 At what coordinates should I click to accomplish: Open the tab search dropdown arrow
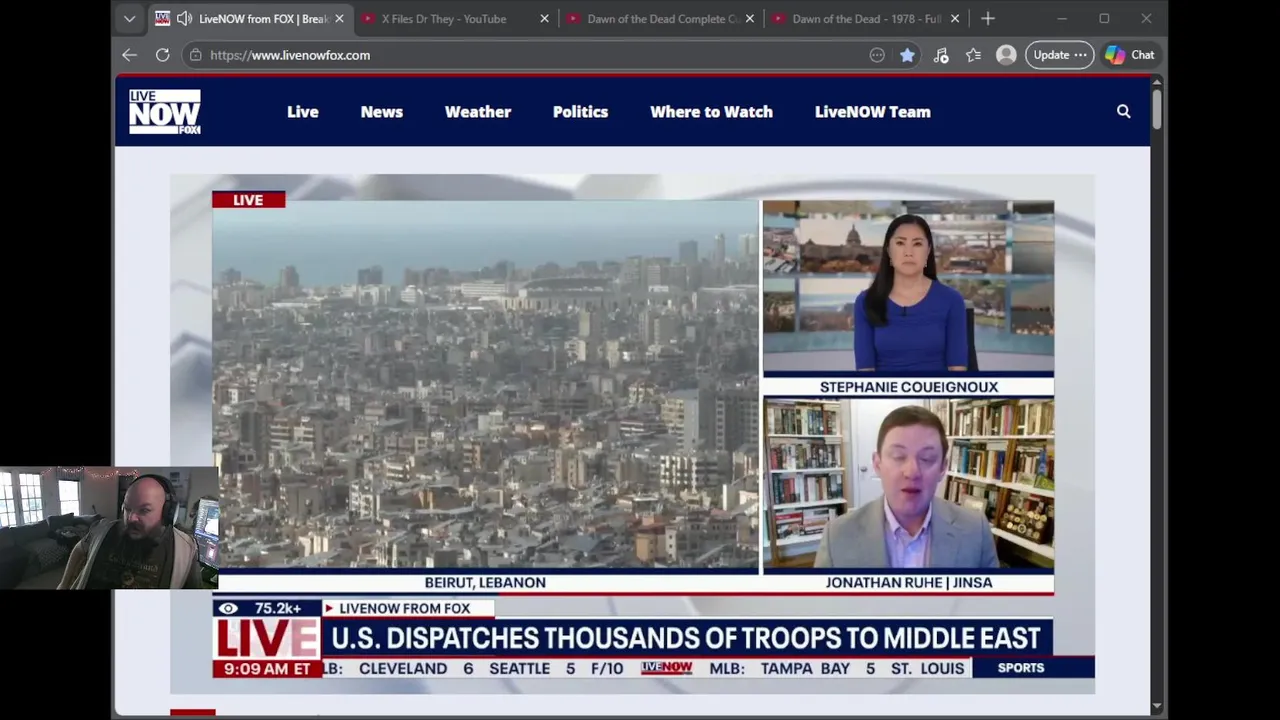tap(129, 19)
